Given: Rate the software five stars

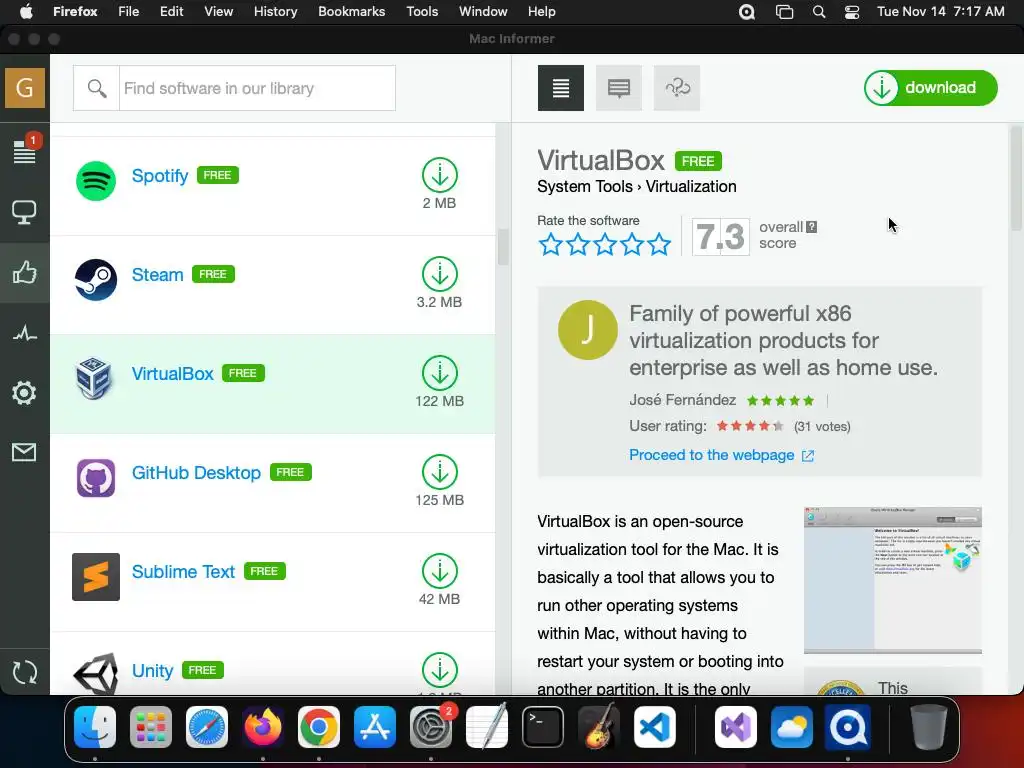Looking at the screenshot, I should [659, 244].
